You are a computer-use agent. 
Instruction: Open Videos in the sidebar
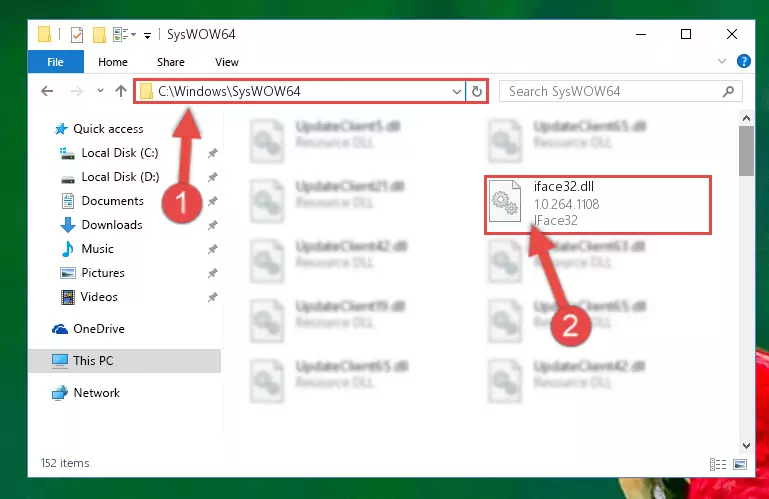[x=99, y=297]
